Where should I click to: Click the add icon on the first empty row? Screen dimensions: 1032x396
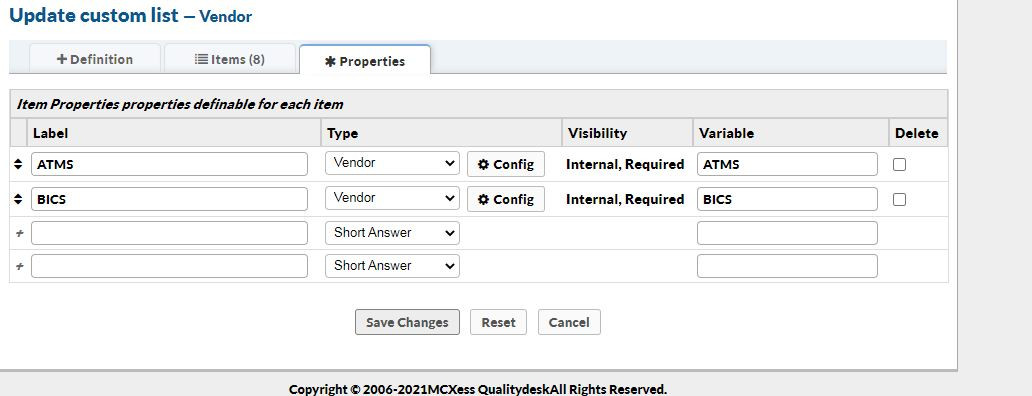tap(19, 234)
